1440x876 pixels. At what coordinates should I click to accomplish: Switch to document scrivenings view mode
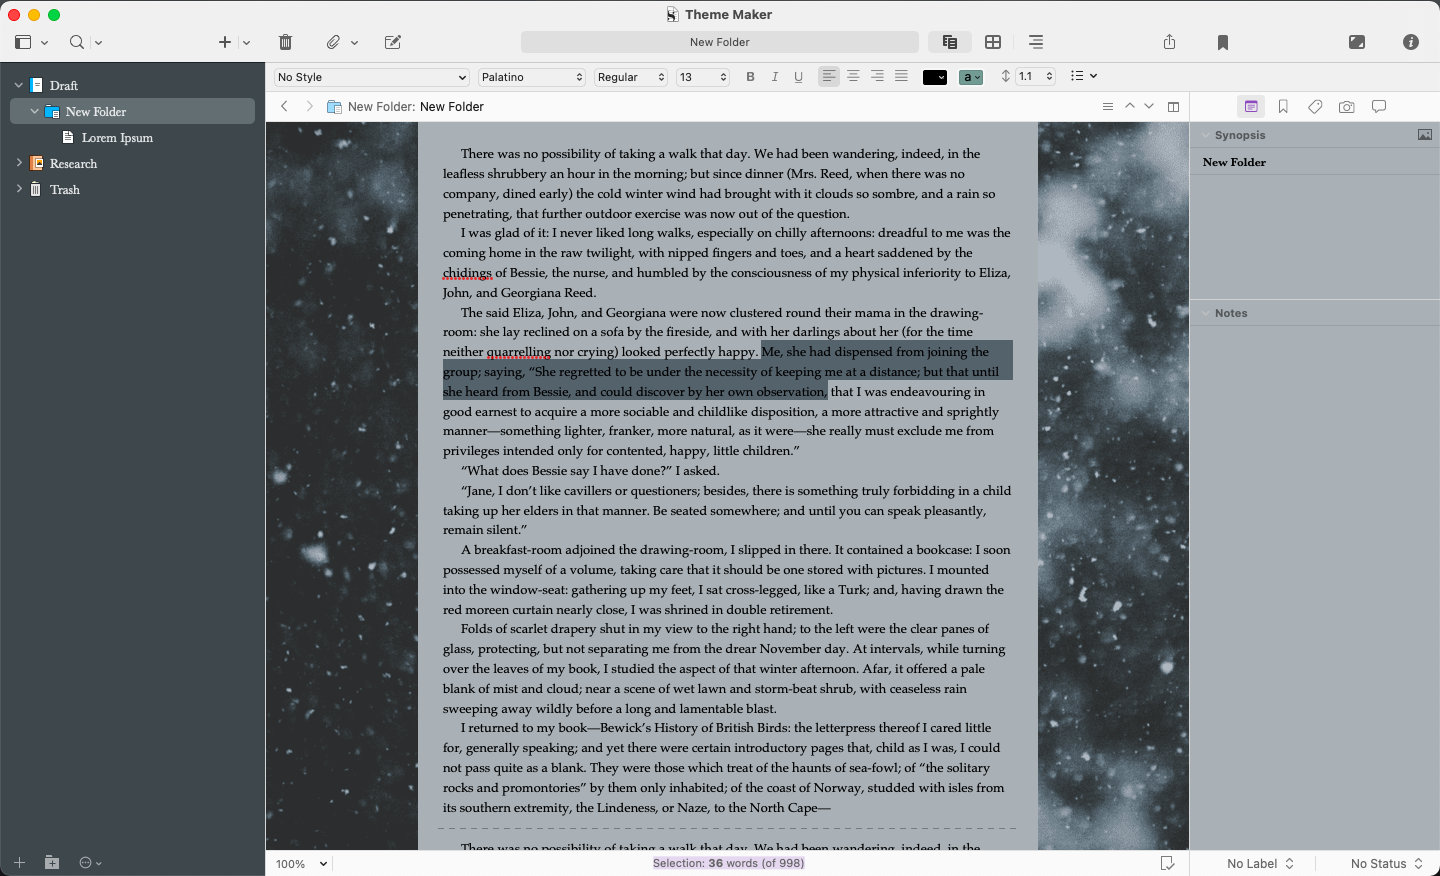950,42
